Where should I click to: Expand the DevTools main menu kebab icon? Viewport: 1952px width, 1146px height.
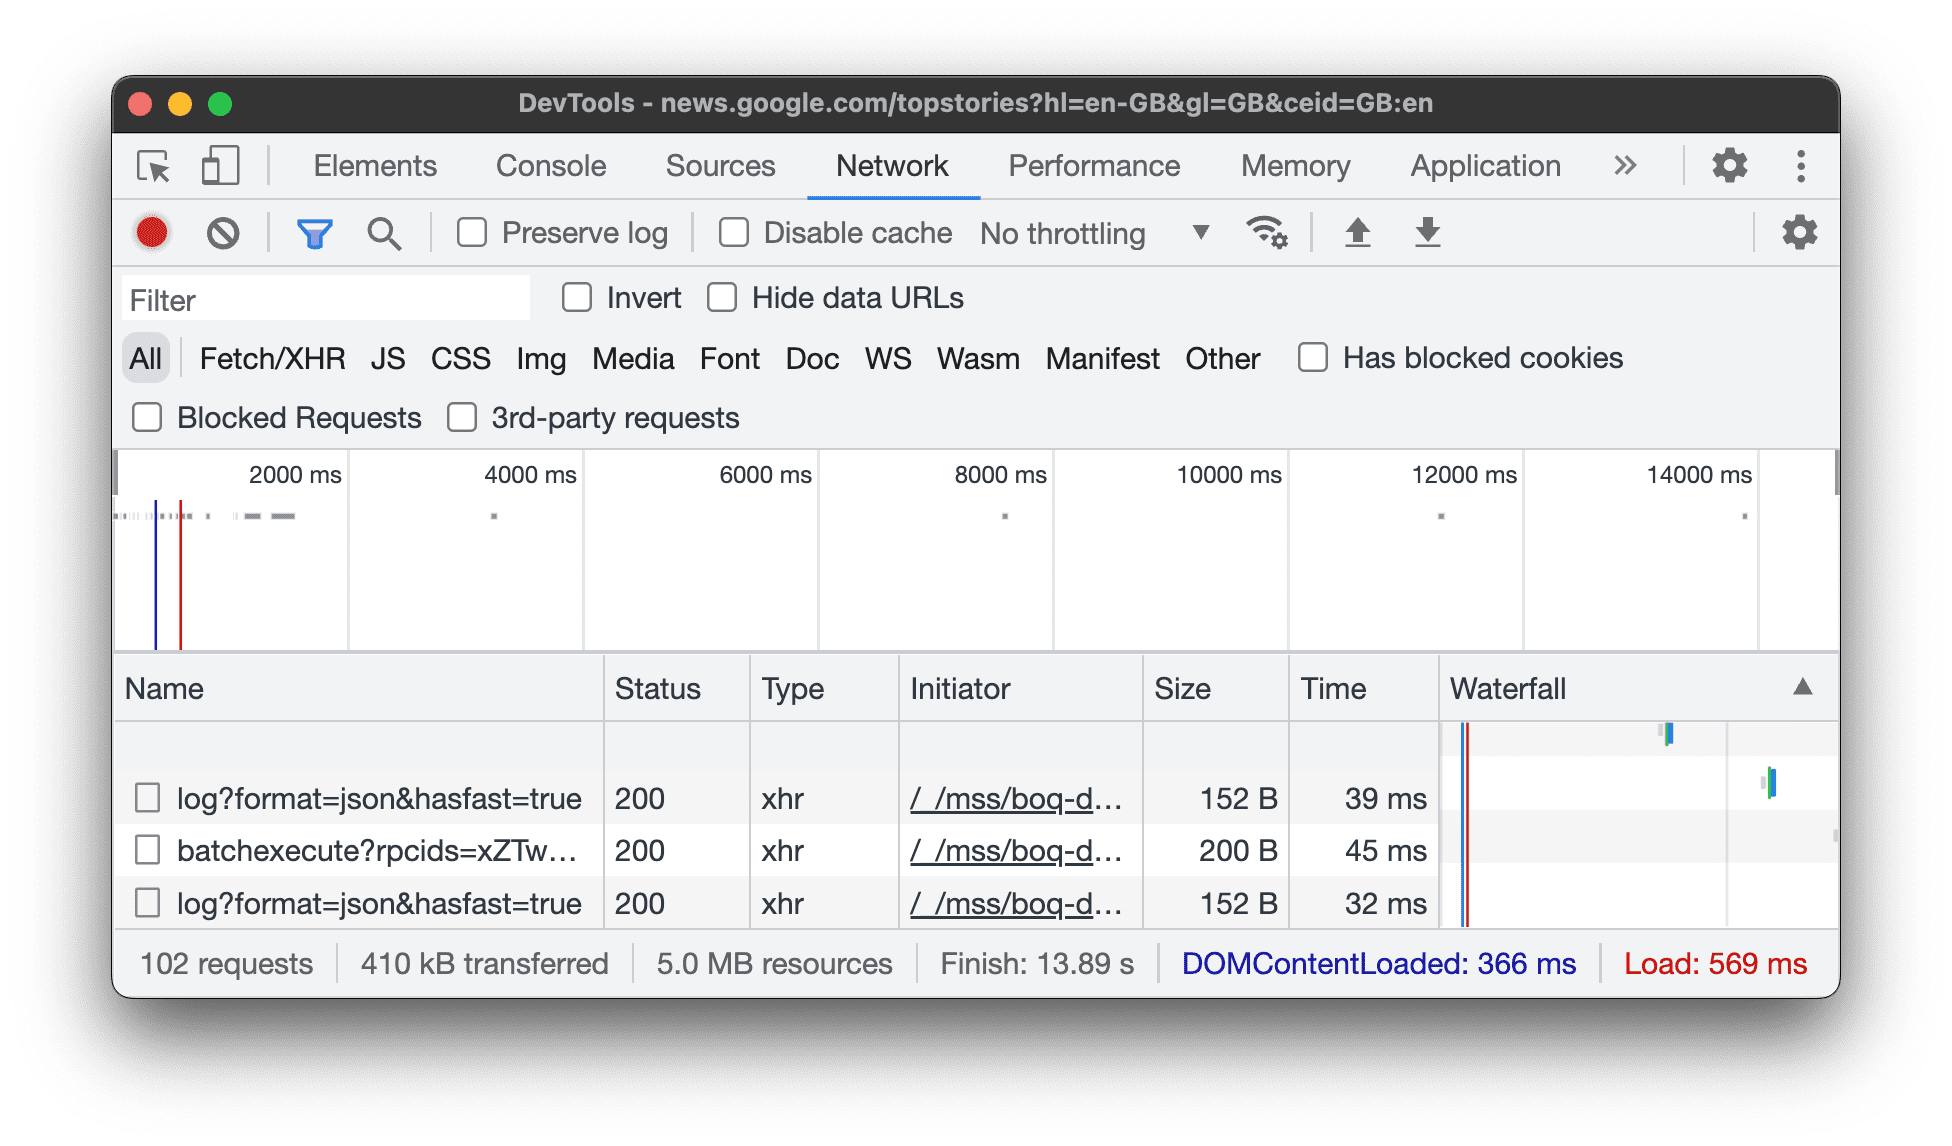coord(1806,166)
